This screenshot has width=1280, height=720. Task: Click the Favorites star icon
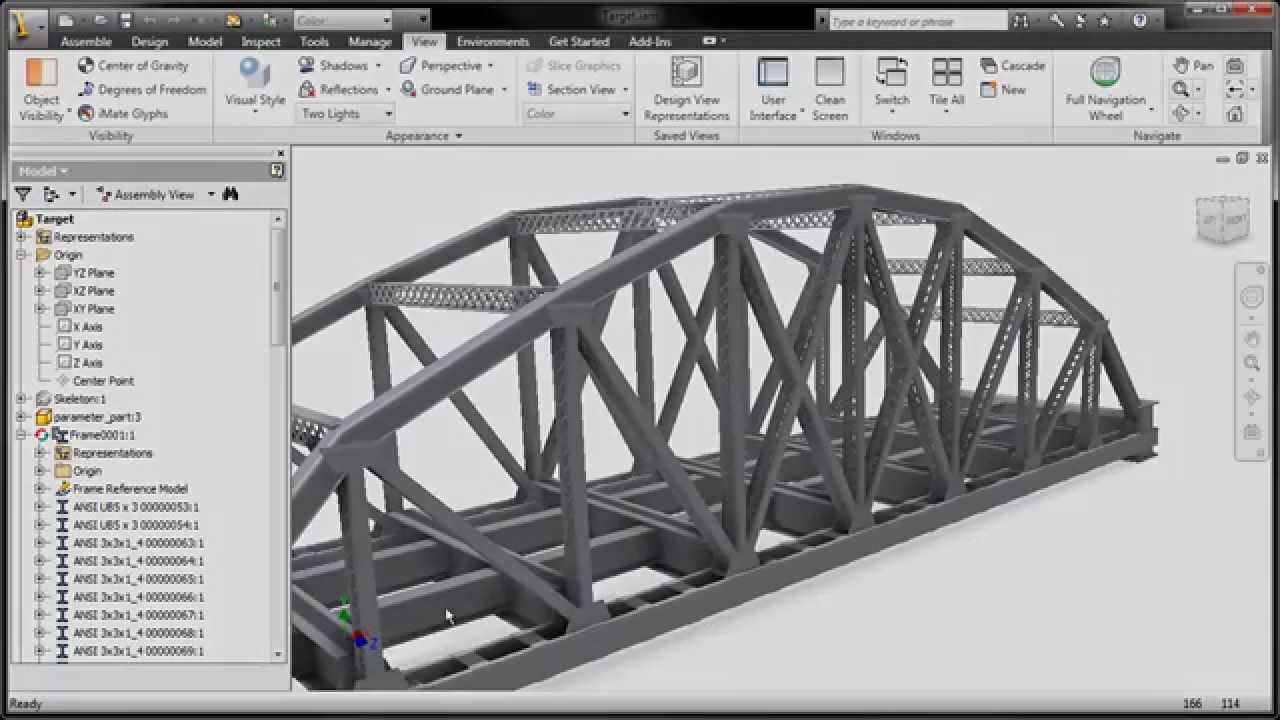coord(1105,20)
